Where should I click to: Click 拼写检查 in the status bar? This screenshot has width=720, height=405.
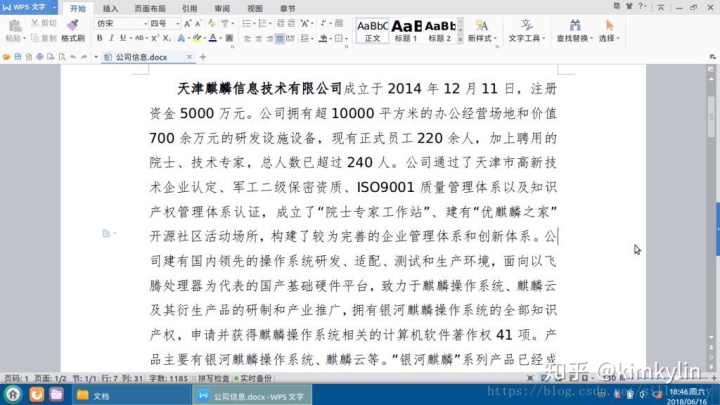(x=214, y=378)
